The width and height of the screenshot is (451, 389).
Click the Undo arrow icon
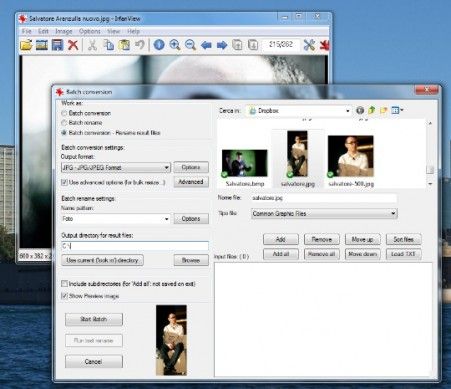point(139,45)
